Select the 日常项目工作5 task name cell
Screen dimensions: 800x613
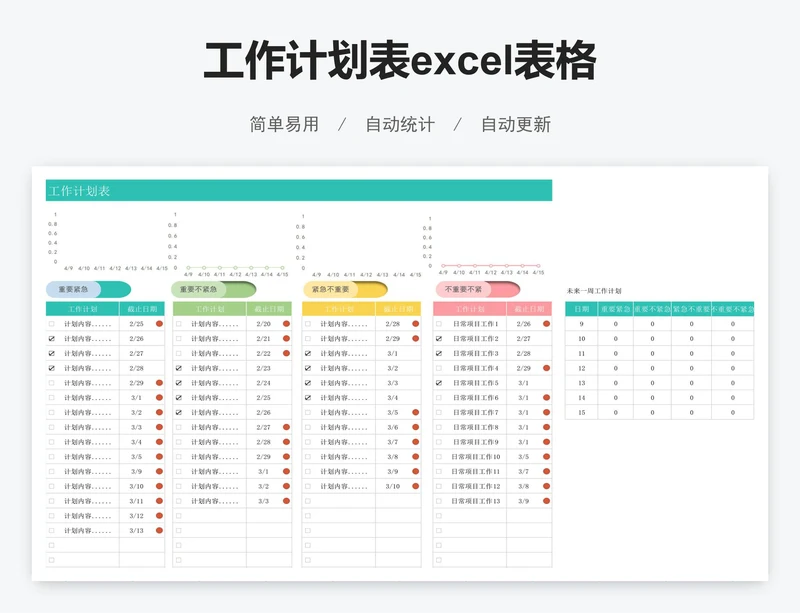point(476,383)
